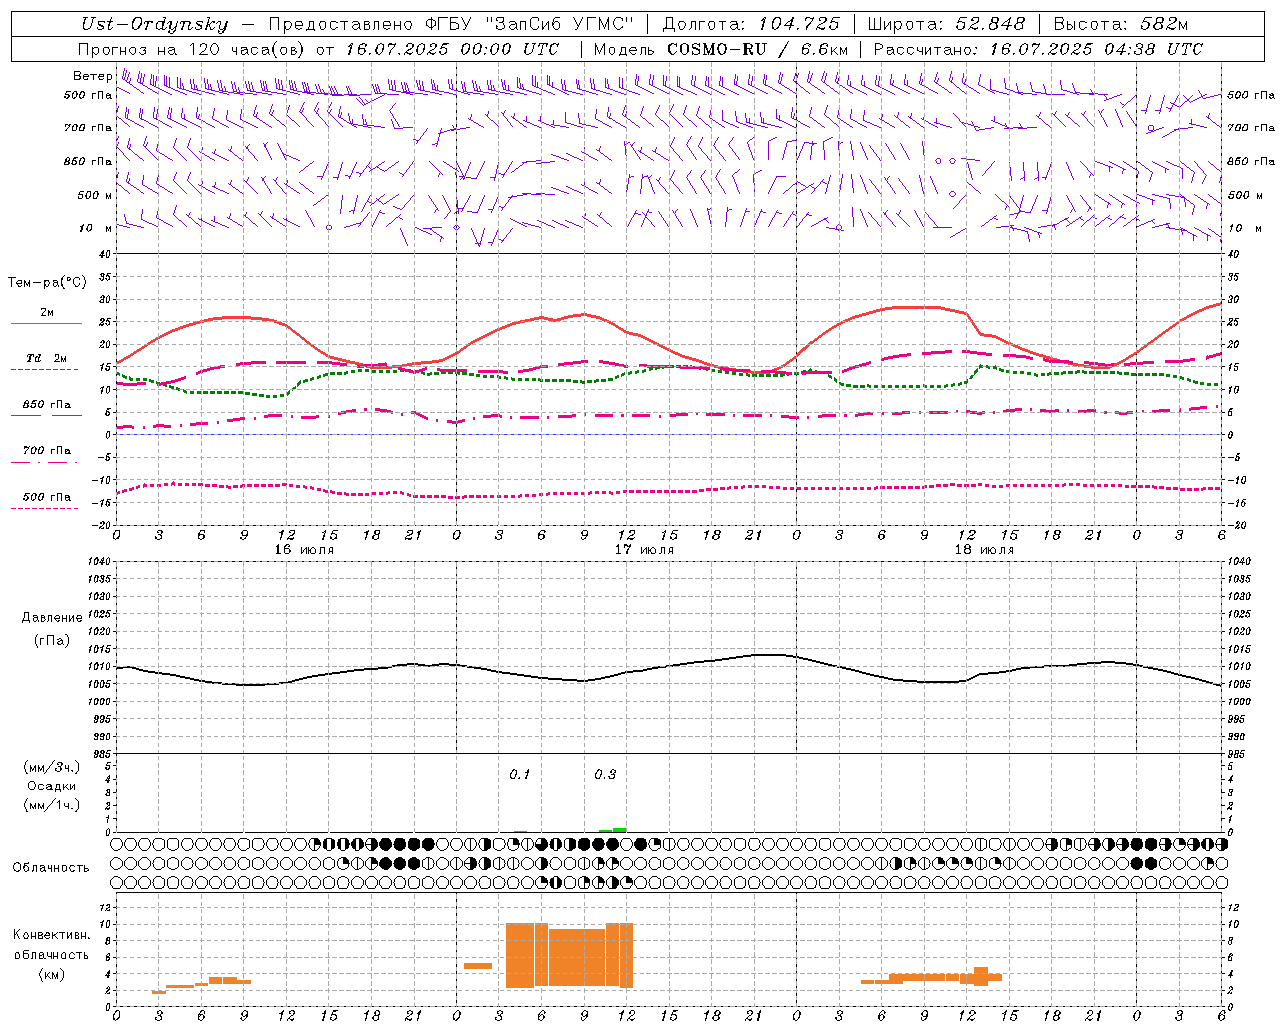Click the "(мм/3ч.)" precipitation unit label
Image resolution: width=1280 pixels, height=1024 pixels.
coord(52,767)
